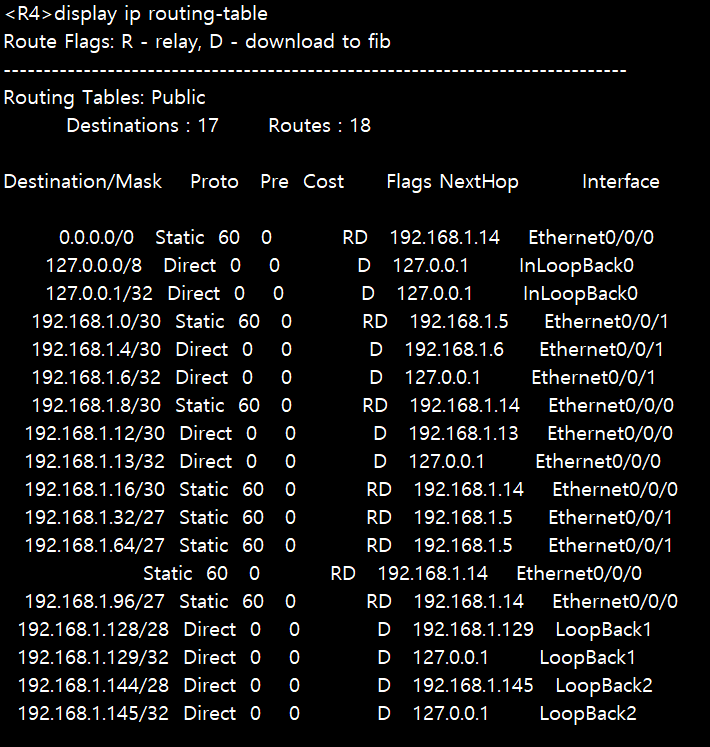The width and height of the screenshot is (710, 747).
Task: Select destination '127.0.0.0/8'
Action: (x=94, y=265)
